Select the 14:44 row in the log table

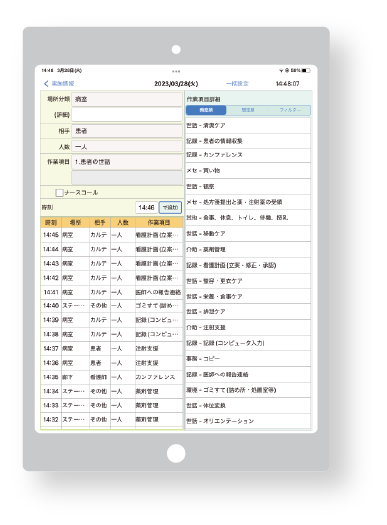tap(112, 249)
